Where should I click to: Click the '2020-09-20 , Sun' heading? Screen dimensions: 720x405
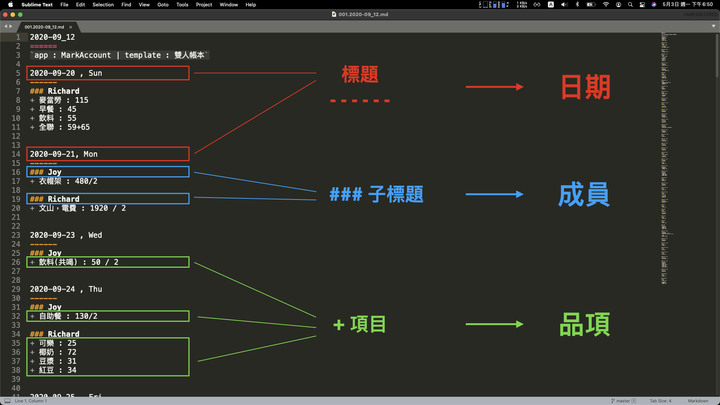click(x=66, y=73)
